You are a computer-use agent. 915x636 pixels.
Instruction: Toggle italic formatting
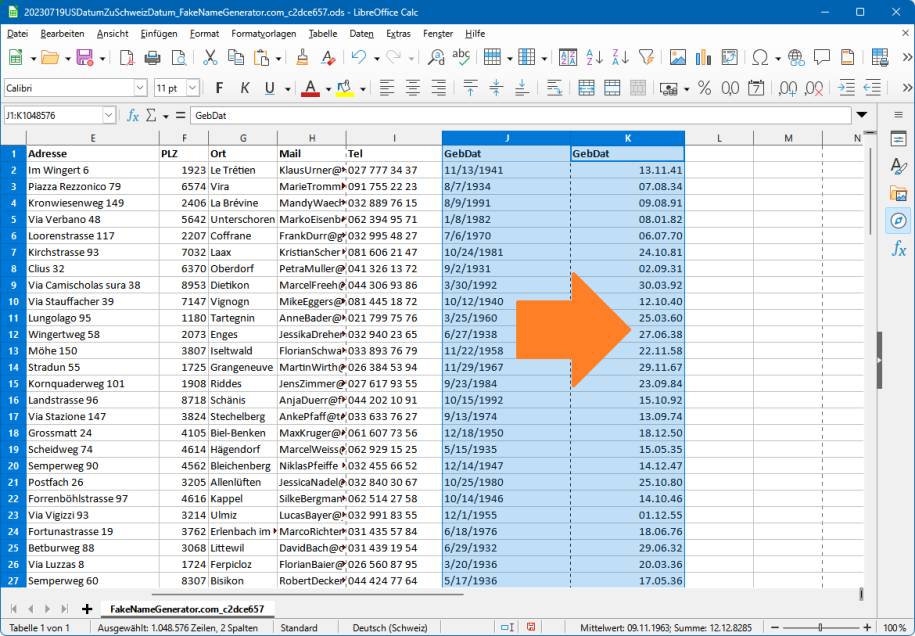tap(243, 88)
